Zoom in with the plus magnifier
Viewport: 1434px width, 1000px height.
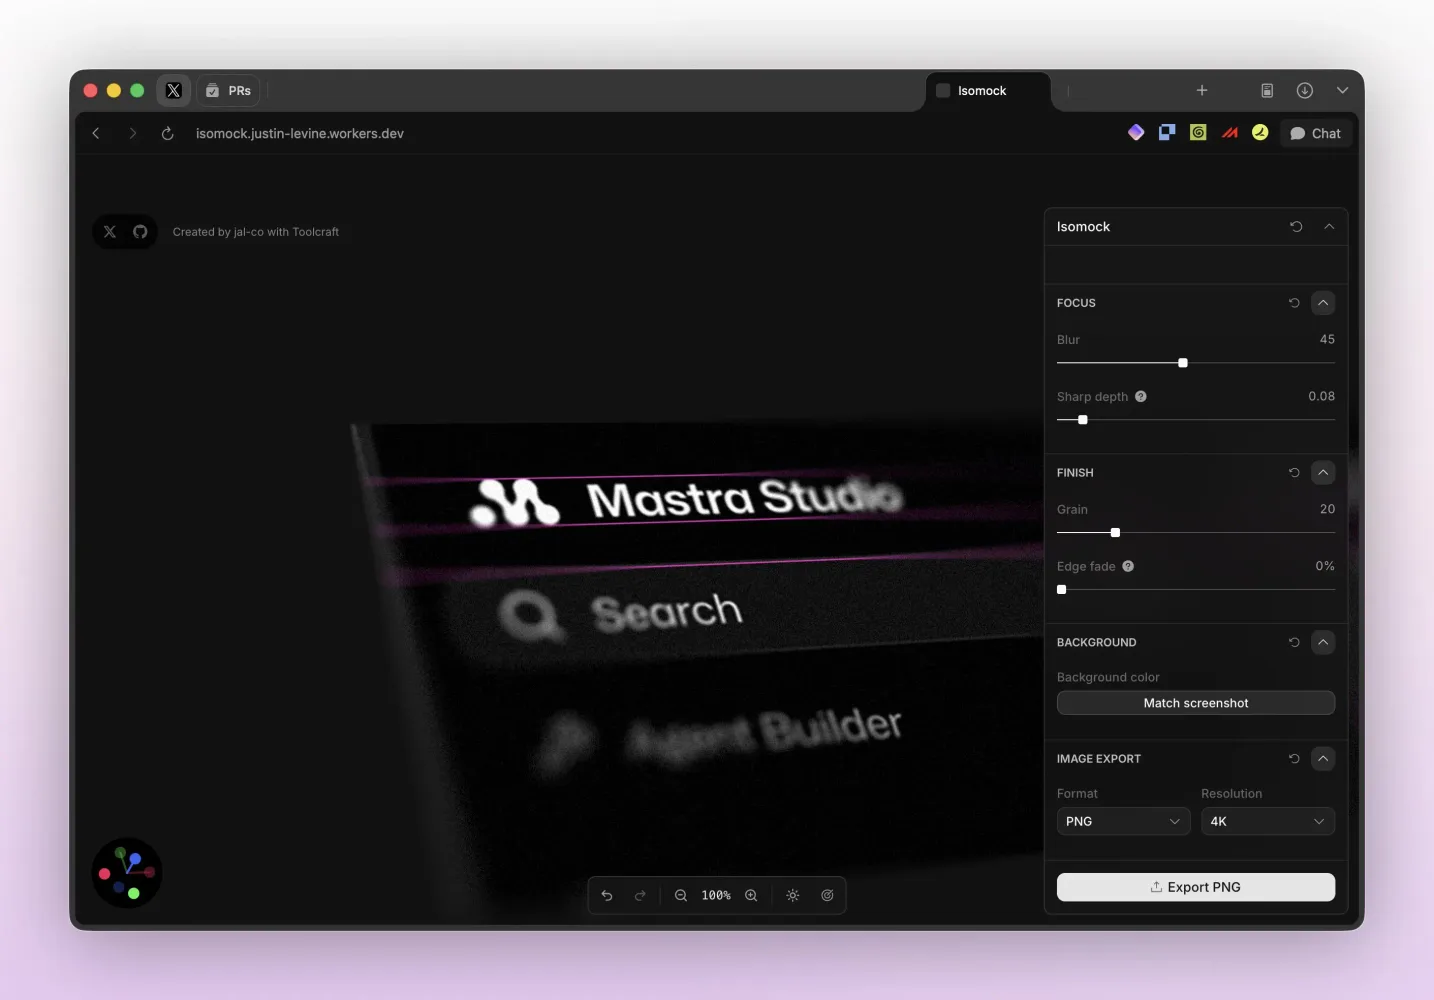click(751, 895)
